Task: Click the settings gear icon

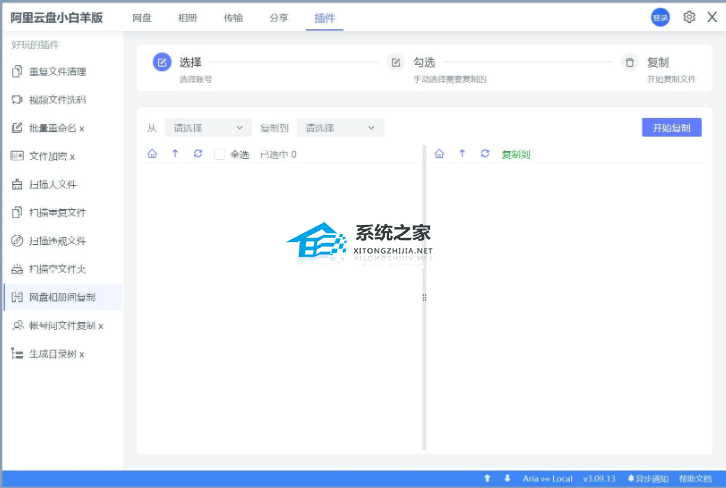Action: coord(689,17)
